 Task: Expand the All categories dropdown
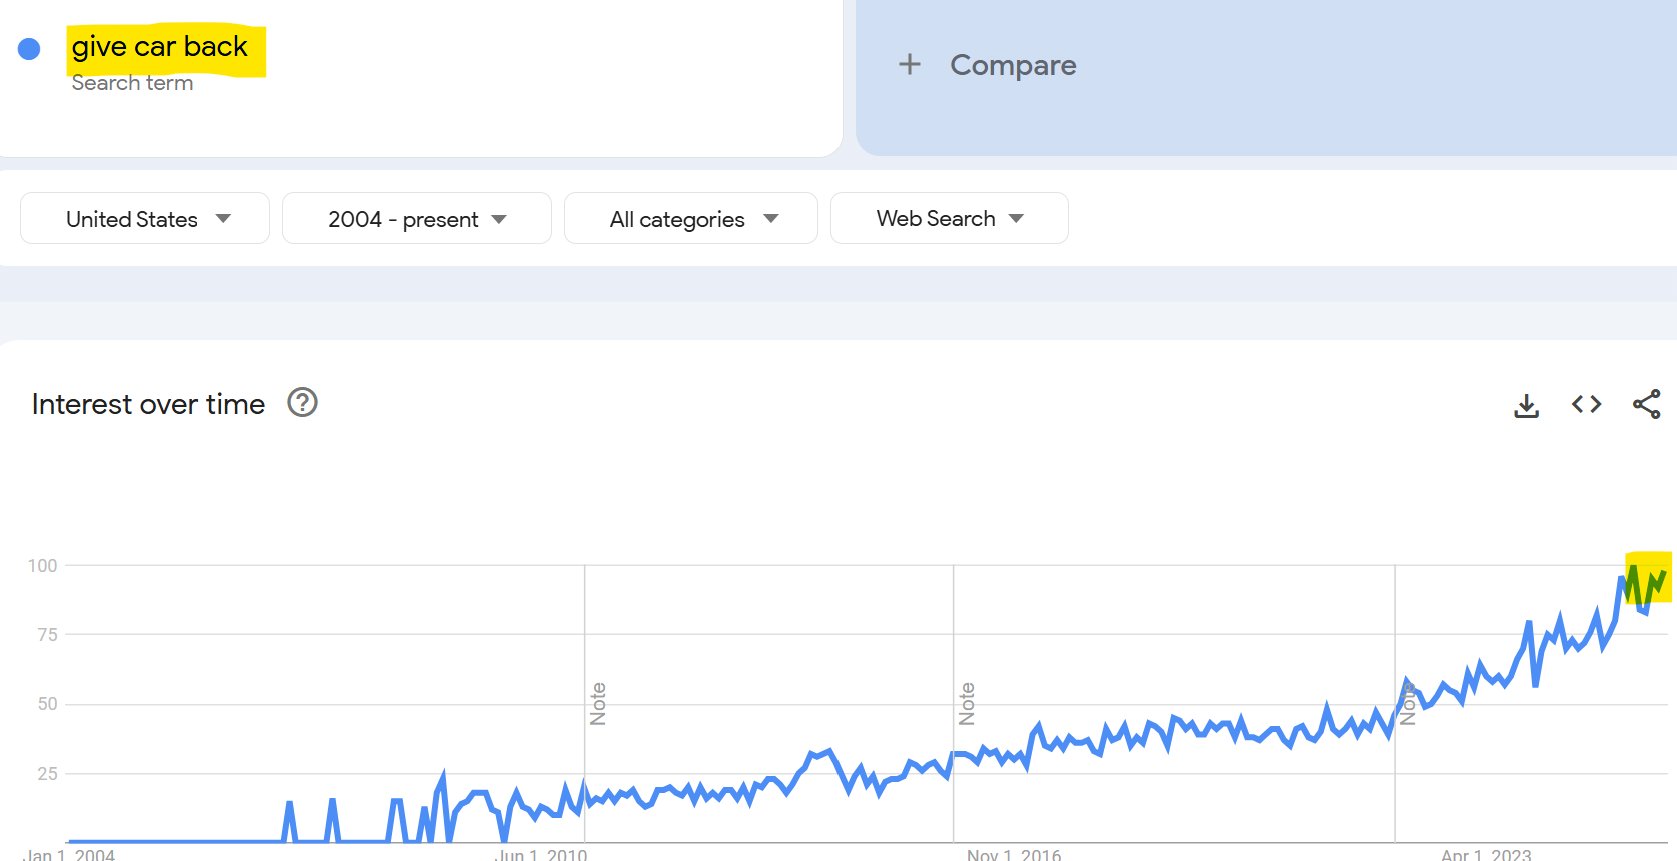pos(690,218)
